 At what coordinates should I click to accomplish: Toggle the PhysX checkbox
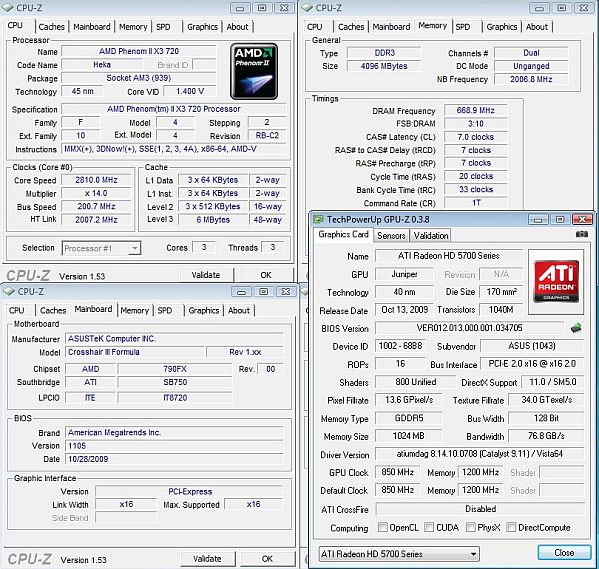(x=471, y=527)
